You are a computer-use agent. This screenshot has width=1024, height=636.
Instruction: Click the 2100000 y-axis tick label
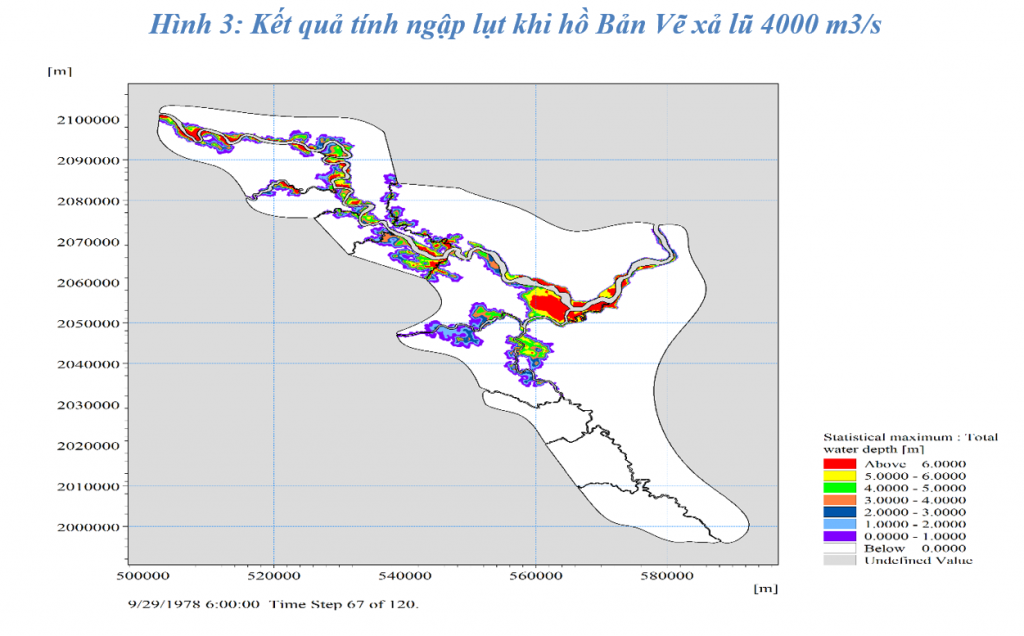pyautogui.click(x=86, y=119)
